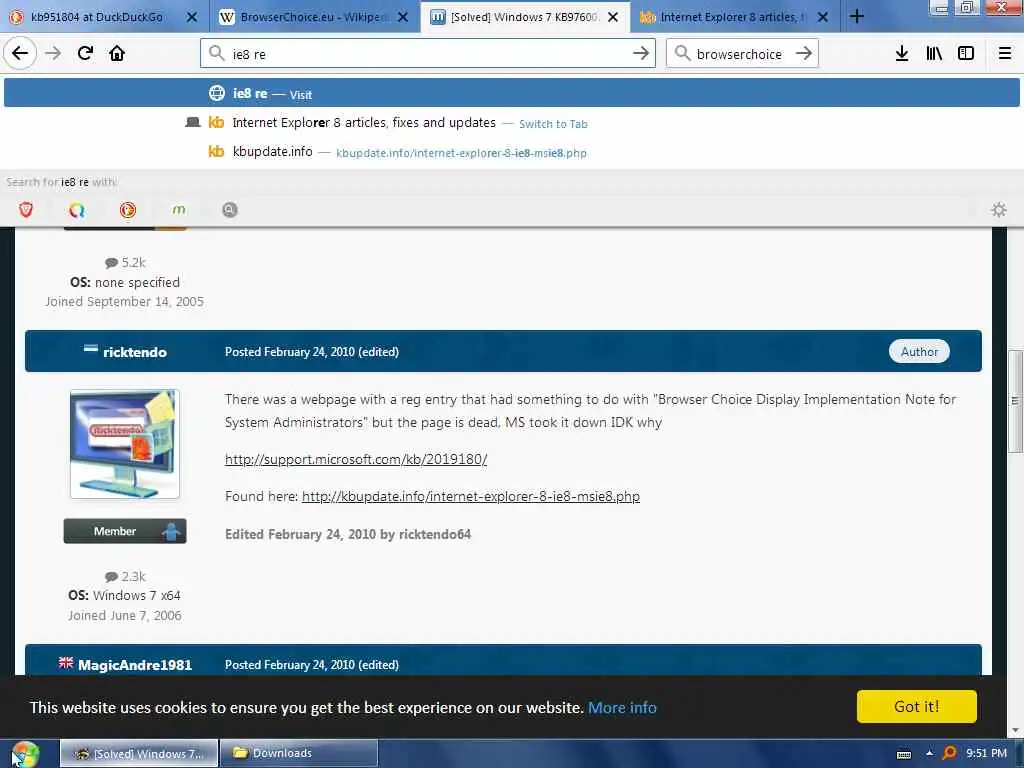Screen dimensions: 1024x768
Task: Close the BrowserChoice.eu Wikipedia tab
Action: (x=403, y=17)
